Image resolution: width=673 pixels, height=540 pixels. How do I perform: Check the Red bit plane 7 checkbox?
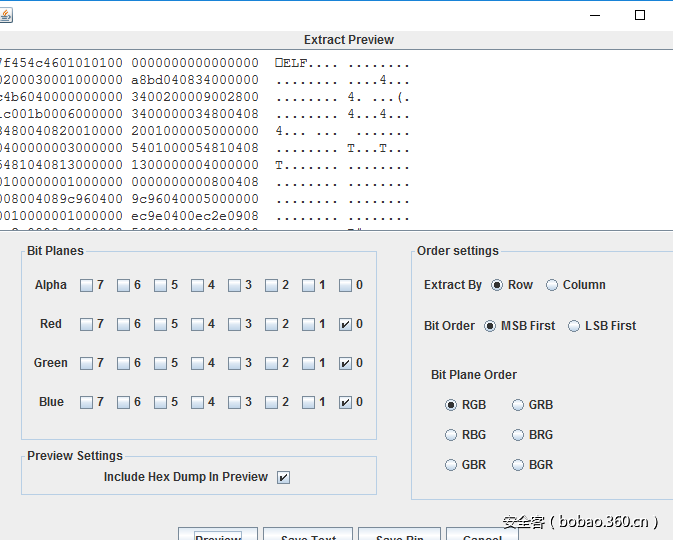(x=86, y=324)
